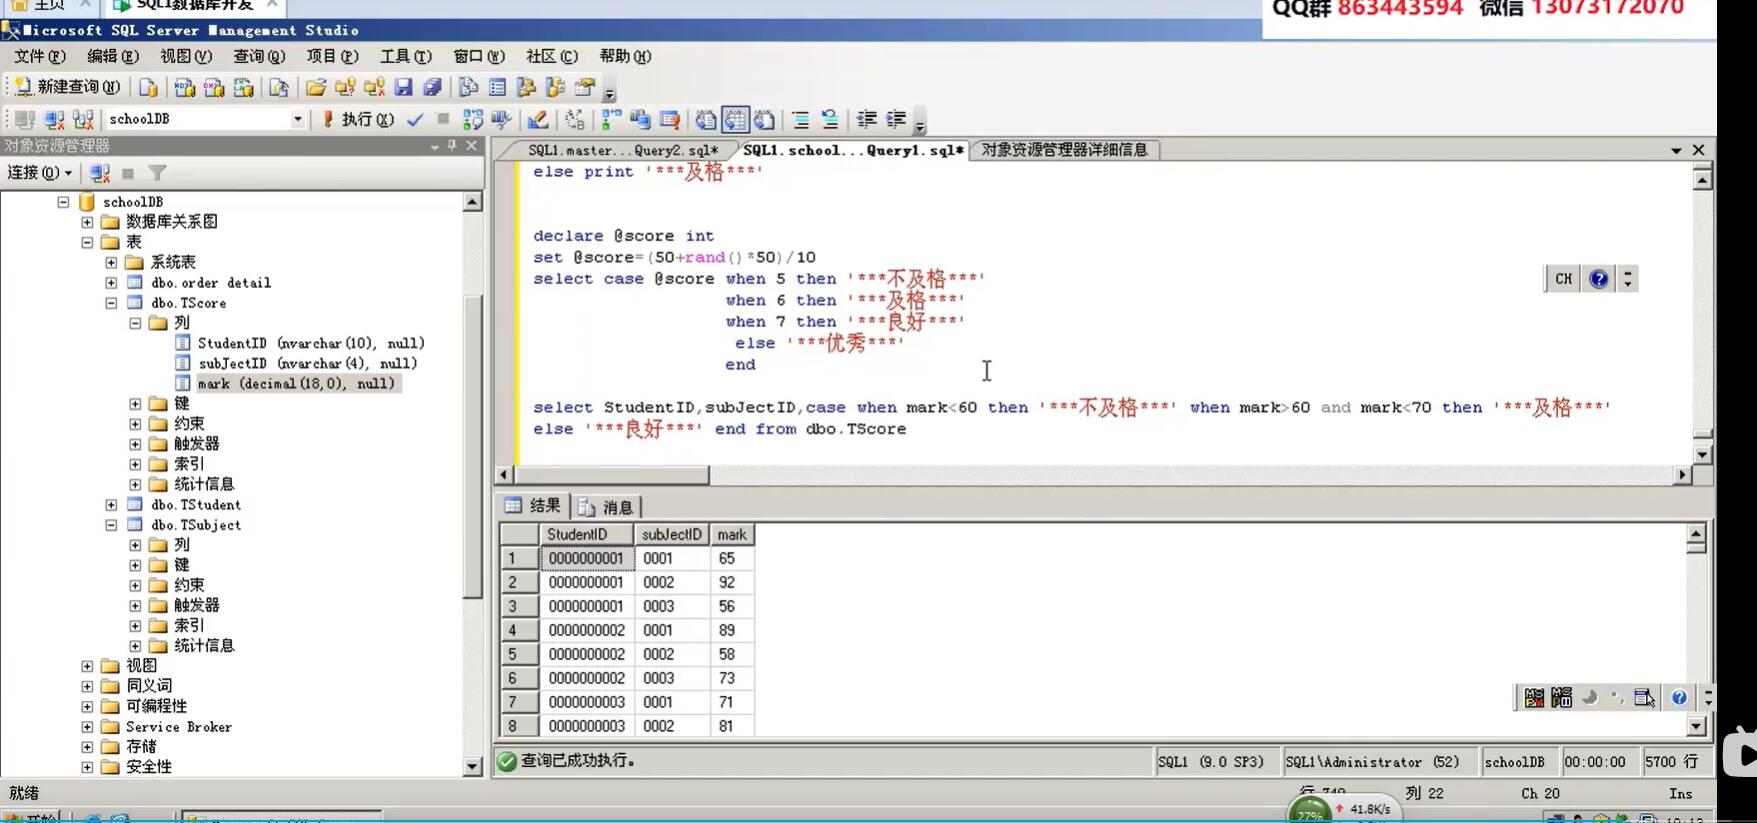
Task: Uncomment the selected lines icon
Action: click(829, 119)
